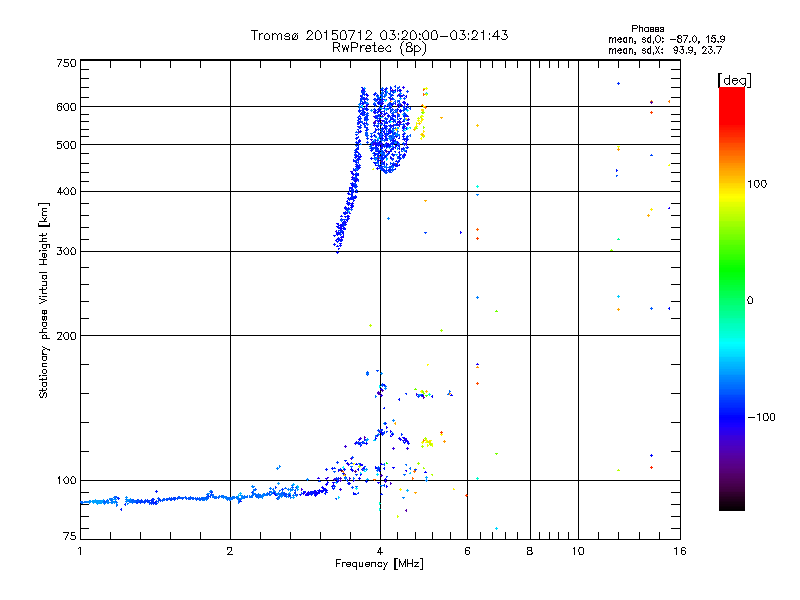Select the 'mean, sd,O: -87.0, 15.9' statistics line
The height and width of the screenshot is (600, 800).
666,40
